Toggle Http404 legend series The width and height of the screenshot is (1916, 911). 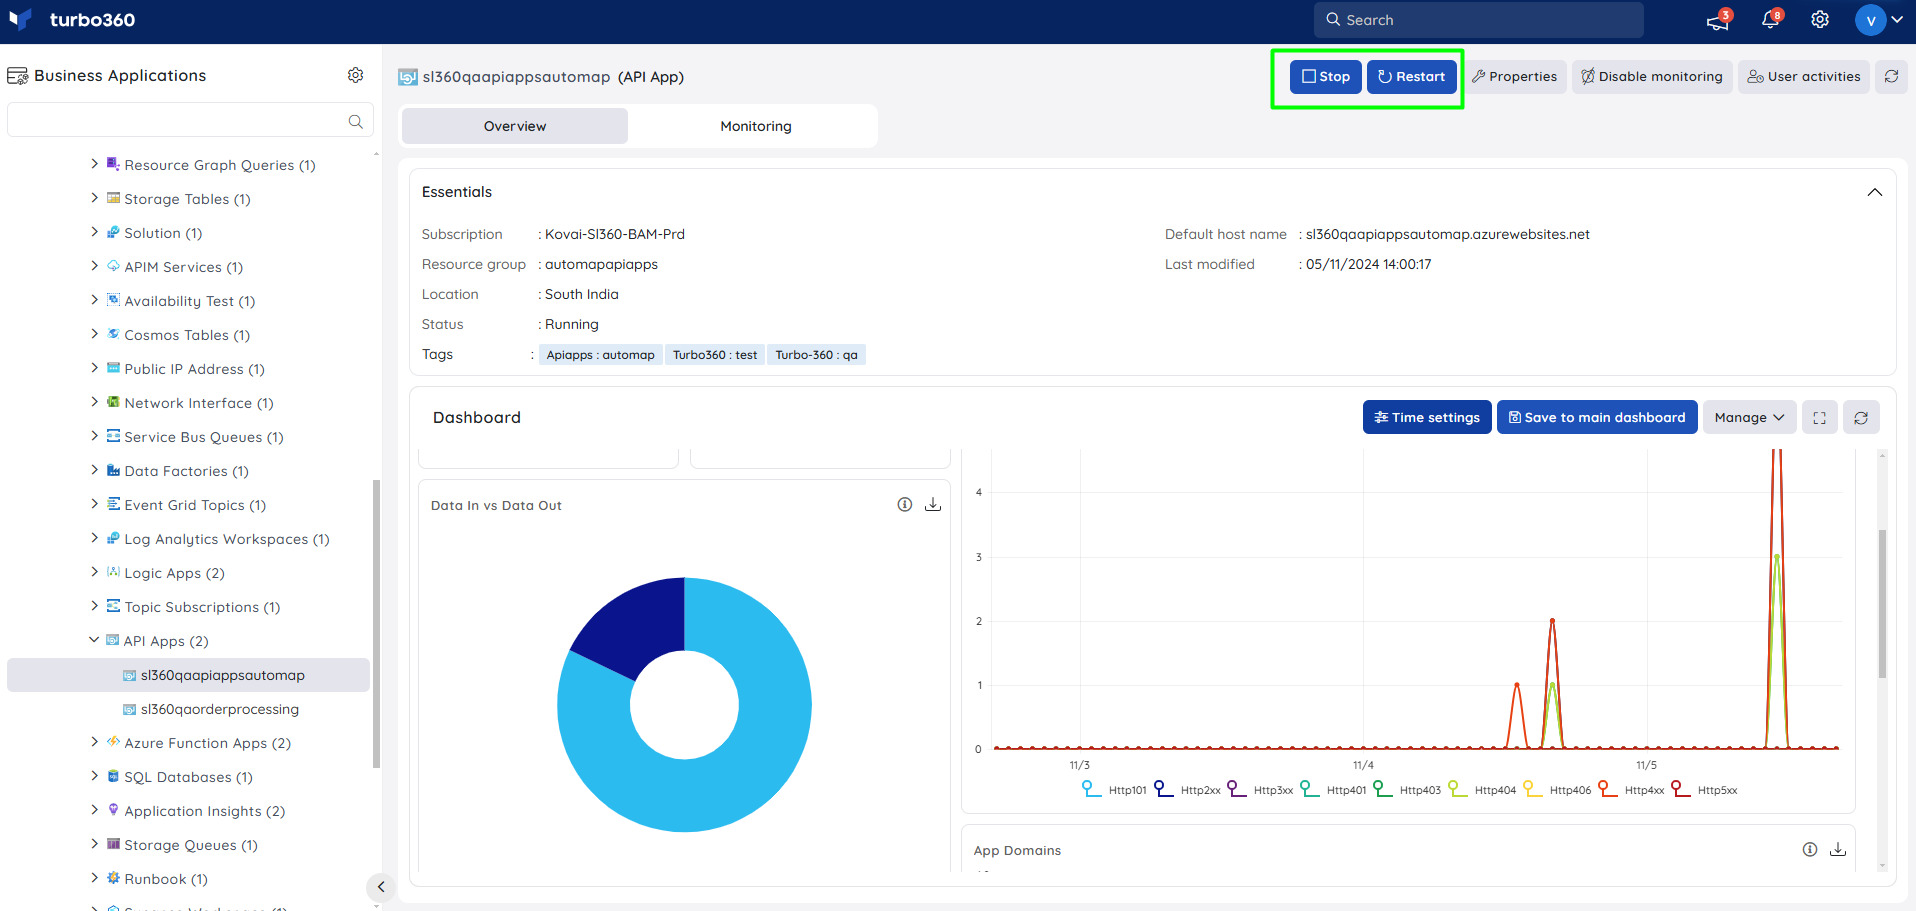click(x=1482, y=790)
